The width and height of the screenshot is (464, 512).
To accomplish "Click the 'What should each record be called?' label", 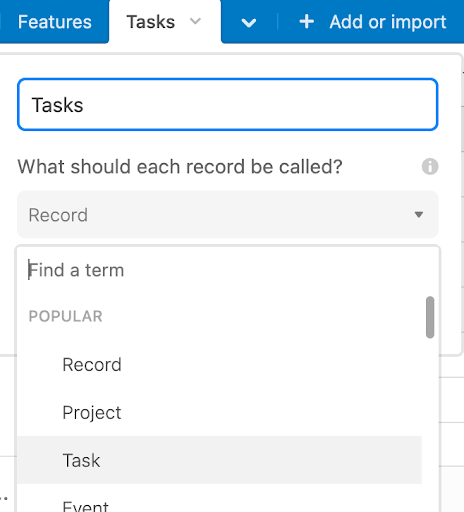I will pyautogui.click(x=180, y=166).
